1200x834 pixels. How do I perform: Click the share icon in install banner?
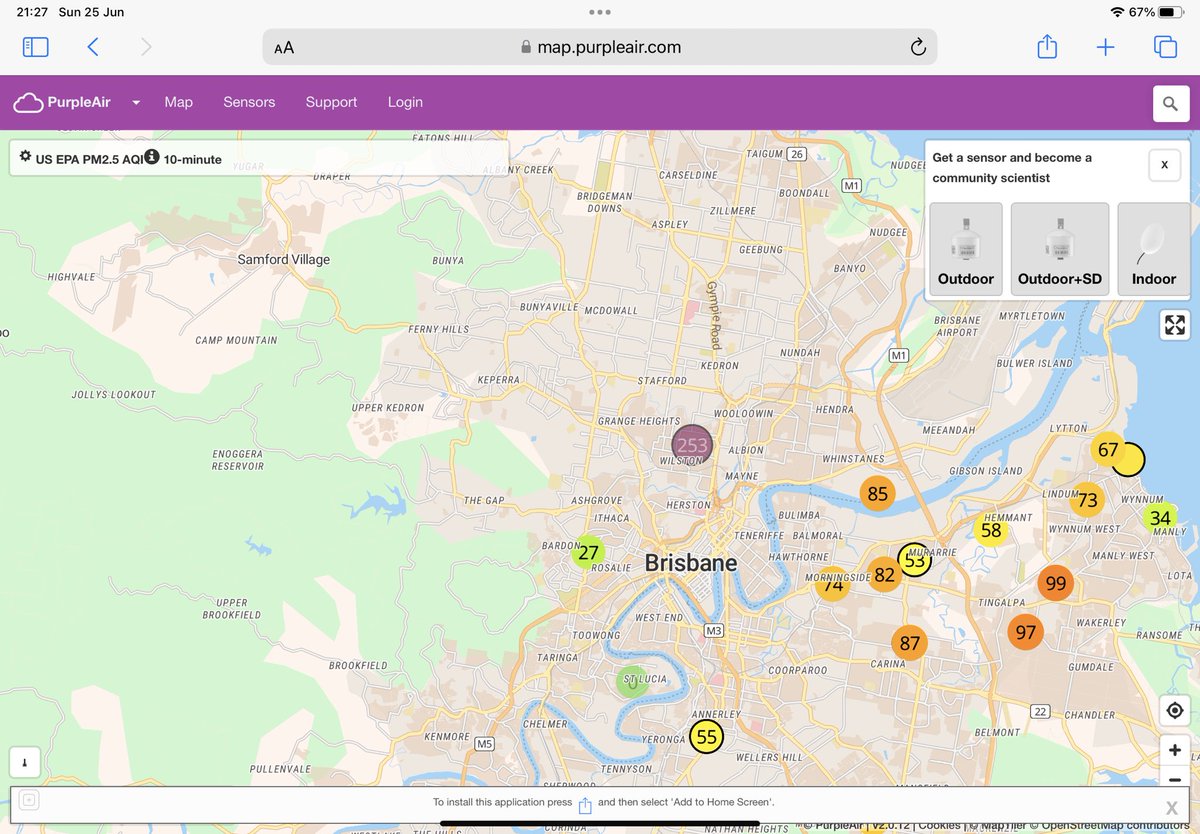[585, 805]
